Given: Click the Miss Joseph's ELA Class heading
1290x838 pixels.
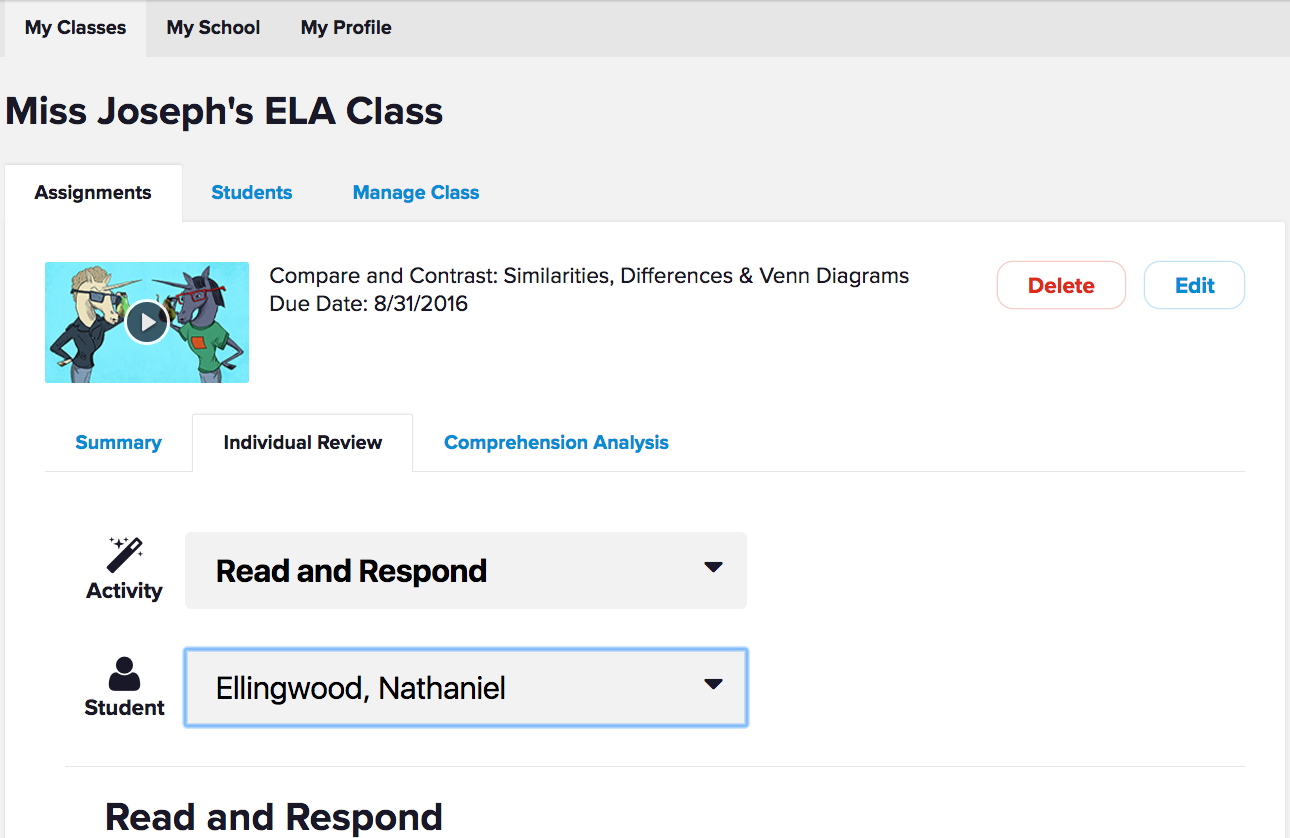Looking at the screenshot, I should [x=224, y=111].
